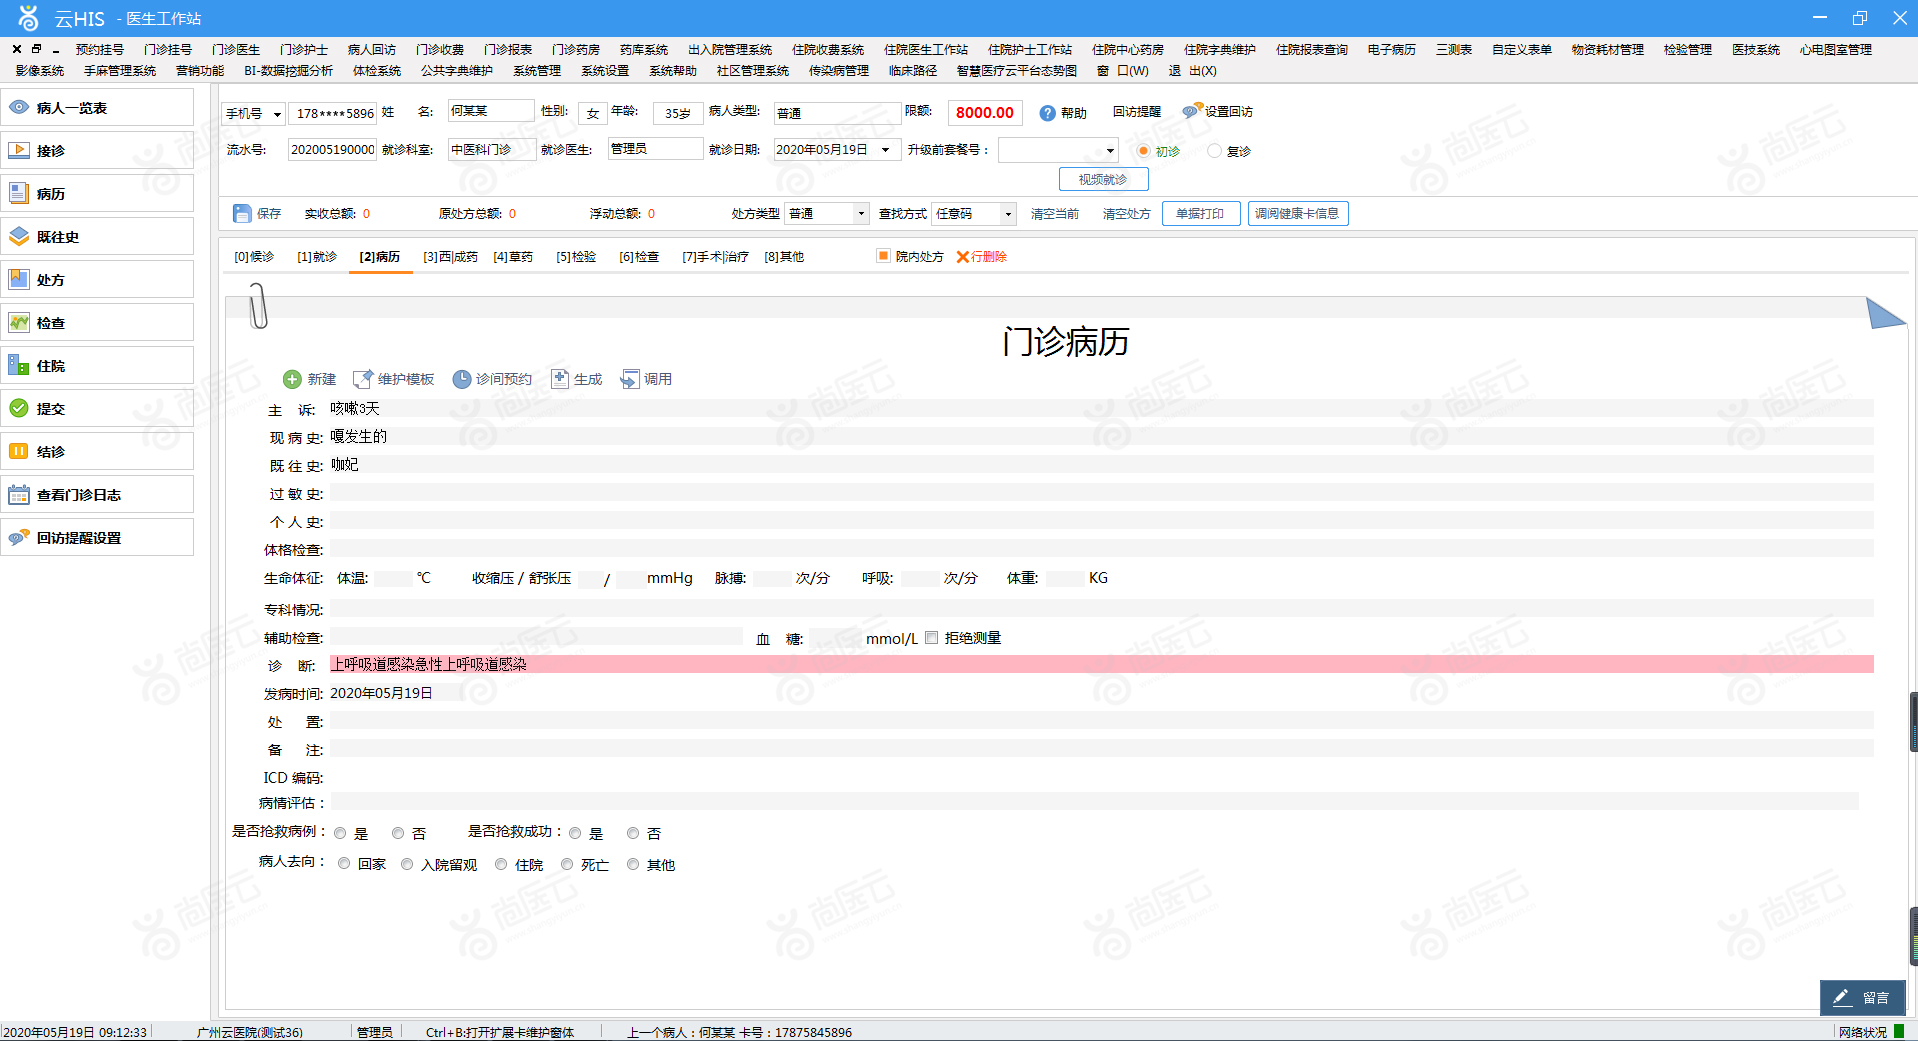Viewport: 1918px width, 1041px height.
Task: Open the 升级前套餐号 dropdown
Action: (x=1110, y=151)
